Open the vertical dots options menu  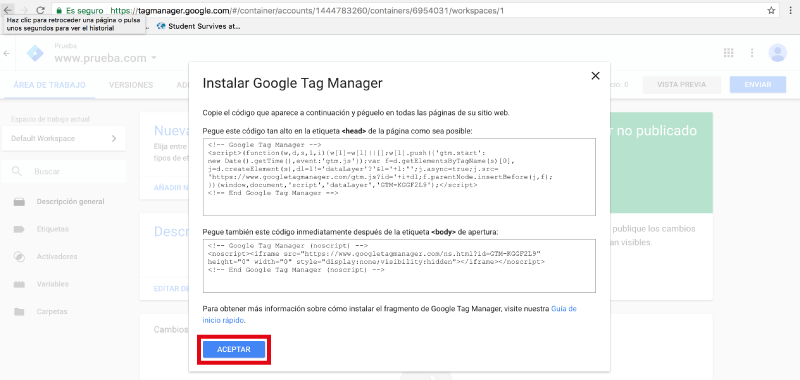point(752,53)
